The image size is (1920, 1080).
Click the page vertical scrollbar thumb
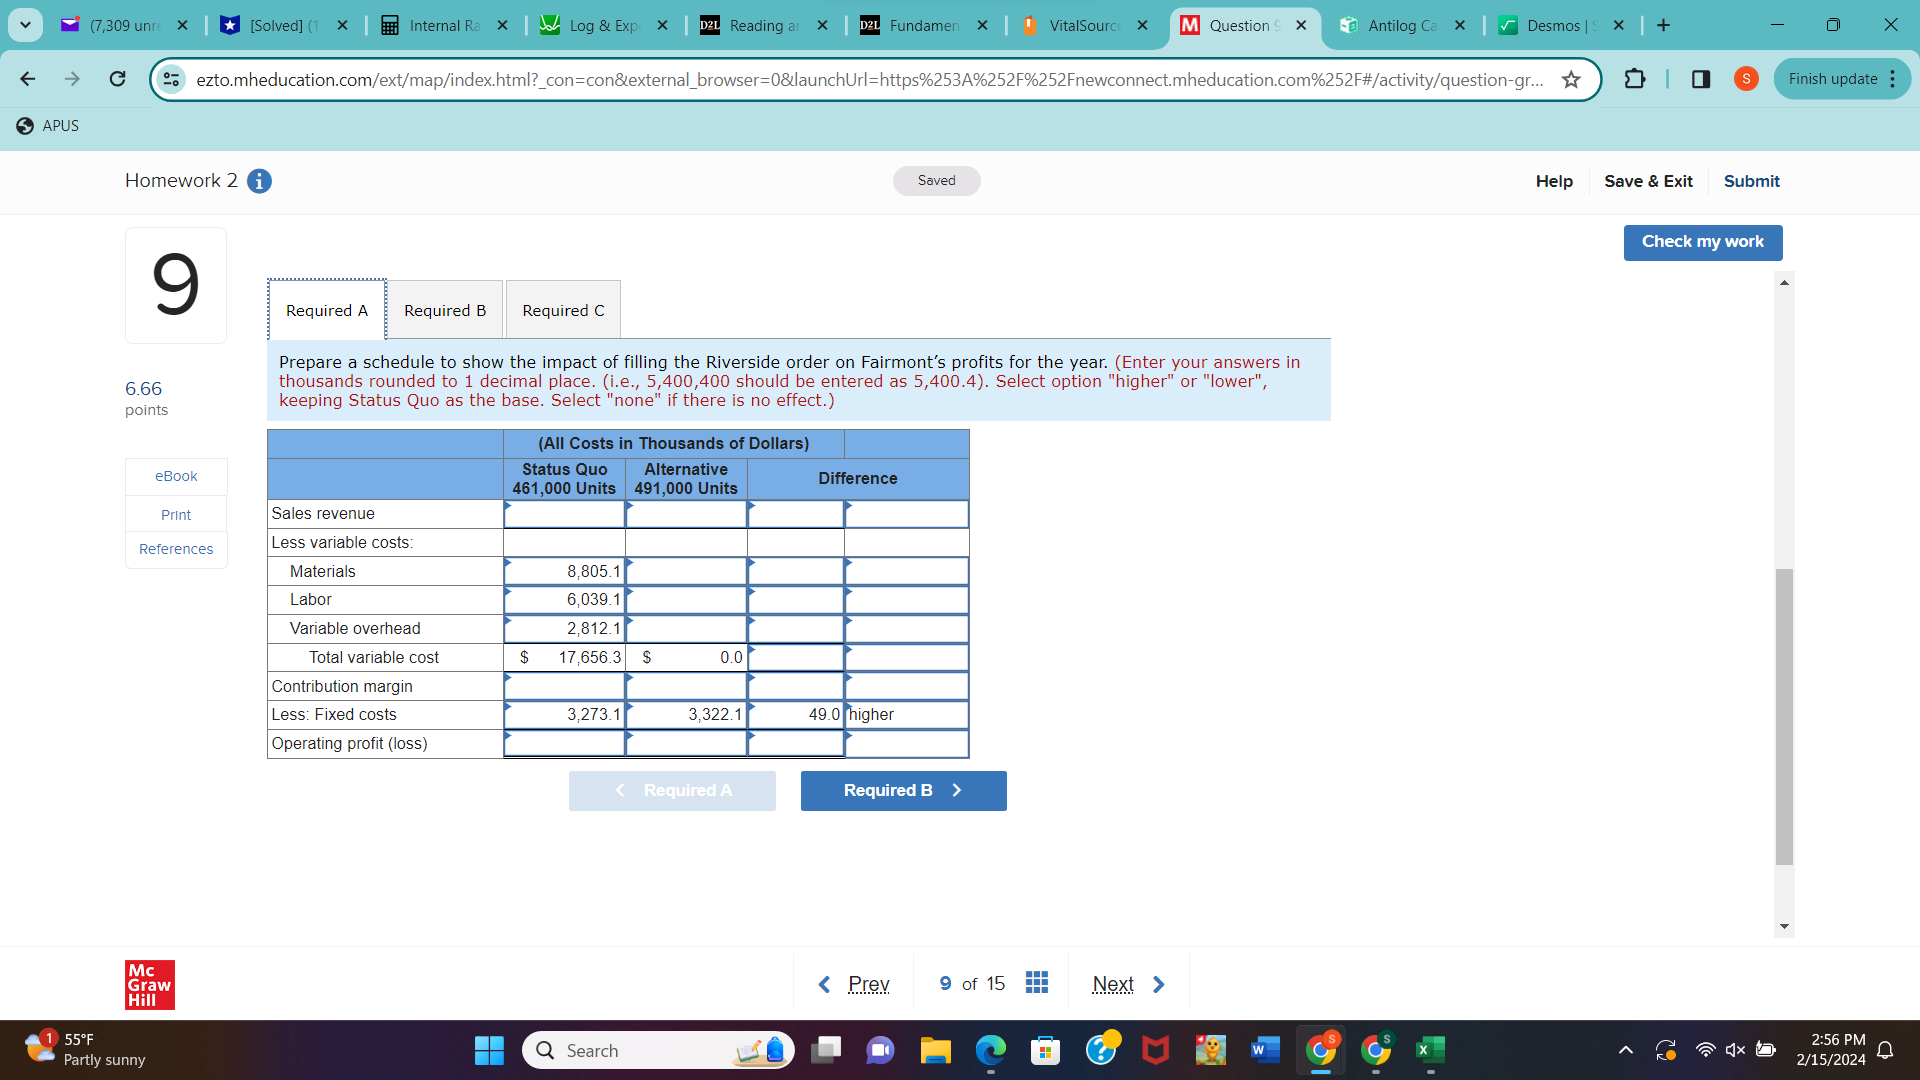pyautogui.click(x=1784, y=715)
